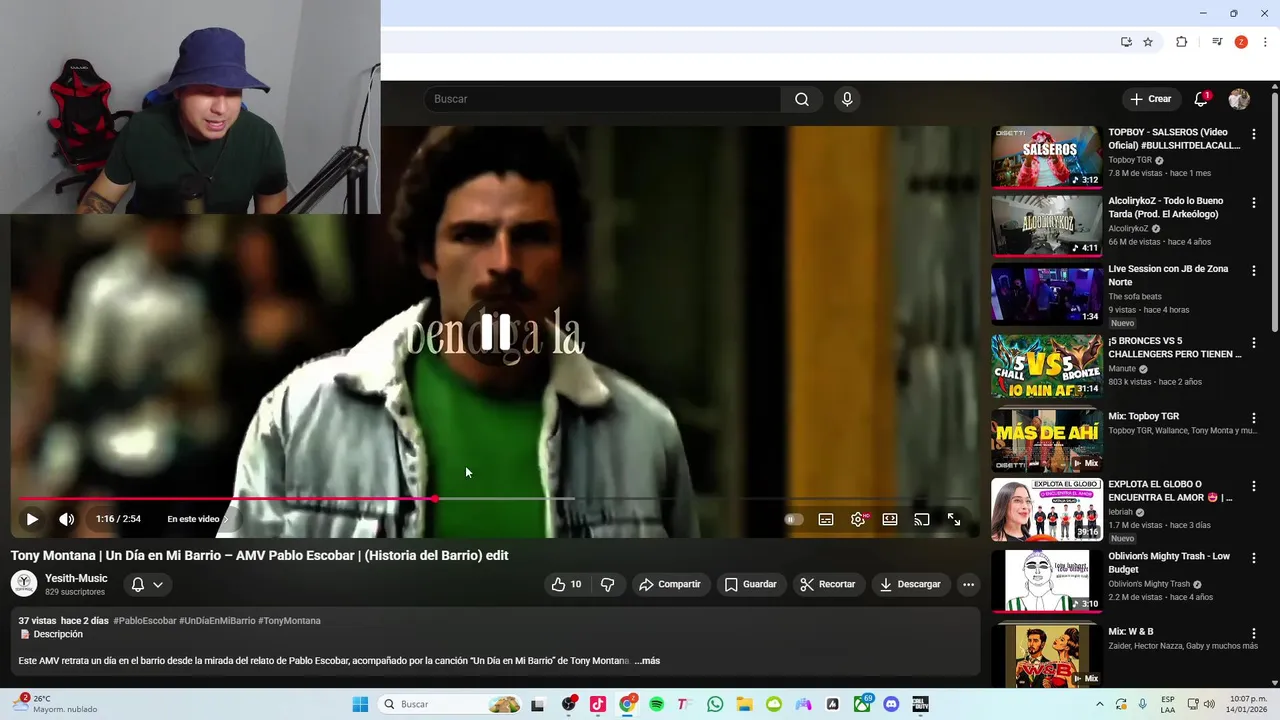Screen dimensions: 1280x720
Task: Open the EXPLOTA EL GLOBO video thumbnail
Action: click(1046, 510)
